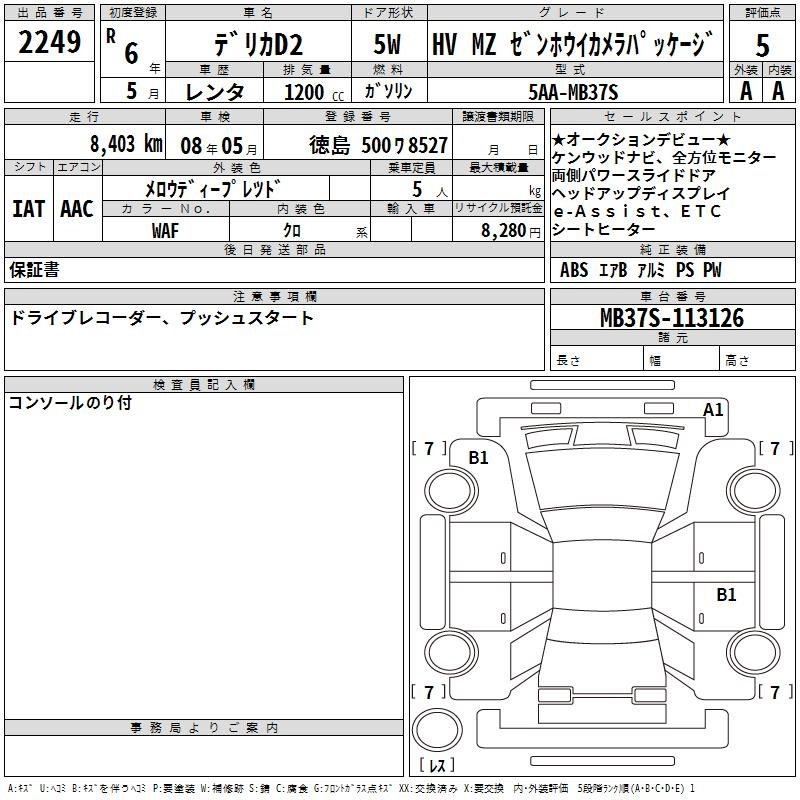
Task: Click the B1 mark near the front-left fender
Action: point(478,458)
